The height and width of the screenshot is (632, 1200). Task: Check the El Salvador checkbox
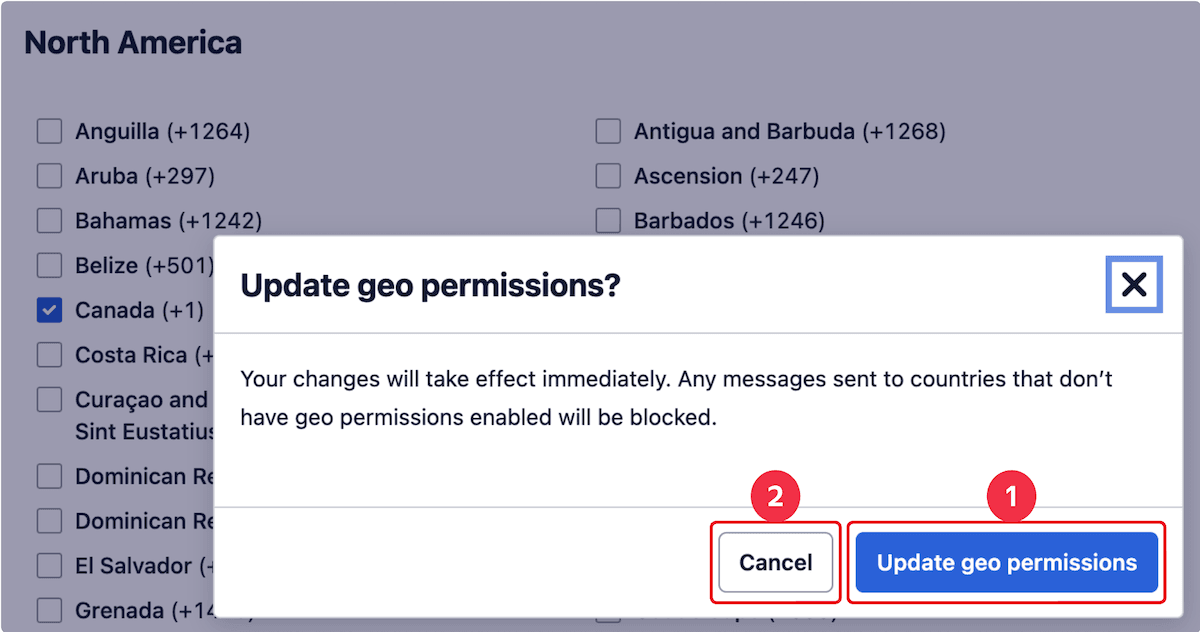(49, 566)
